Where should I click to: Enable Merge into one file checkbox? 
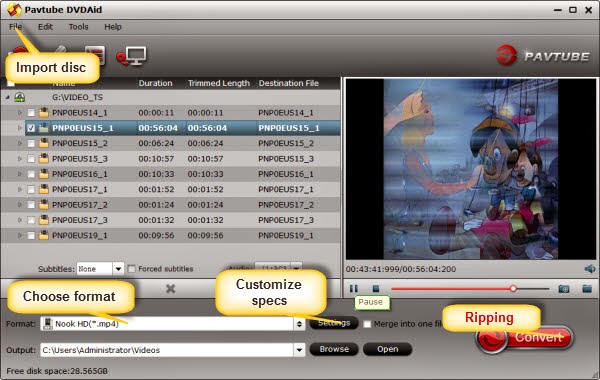[x=367, y=324]
